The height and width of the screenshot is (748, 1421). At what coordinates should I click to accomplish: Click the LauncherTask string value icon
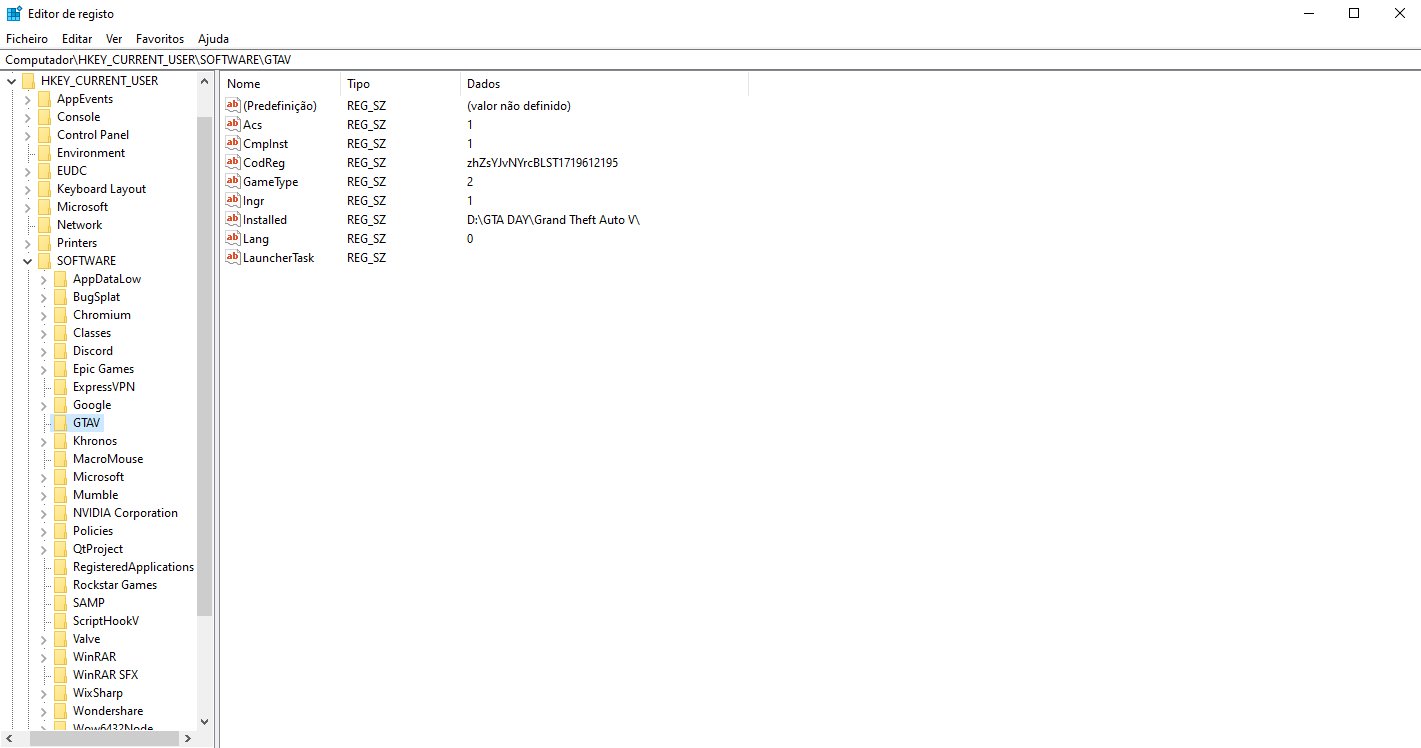tap(234, 258)
